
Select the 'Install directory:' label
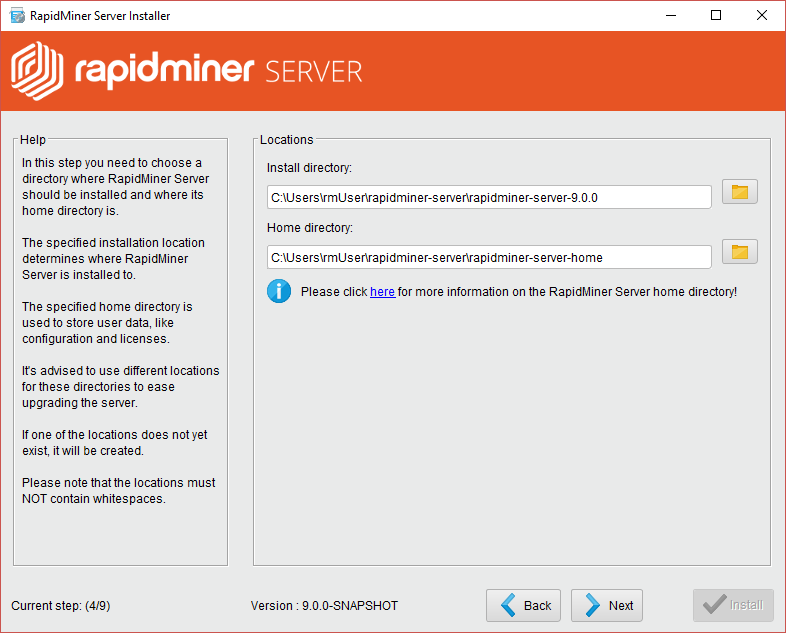point(309,168)
